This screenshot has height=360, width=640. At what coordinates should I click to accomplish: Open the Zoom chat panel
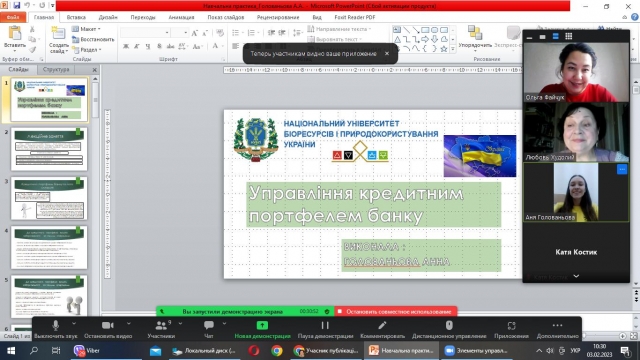[209, 325]
